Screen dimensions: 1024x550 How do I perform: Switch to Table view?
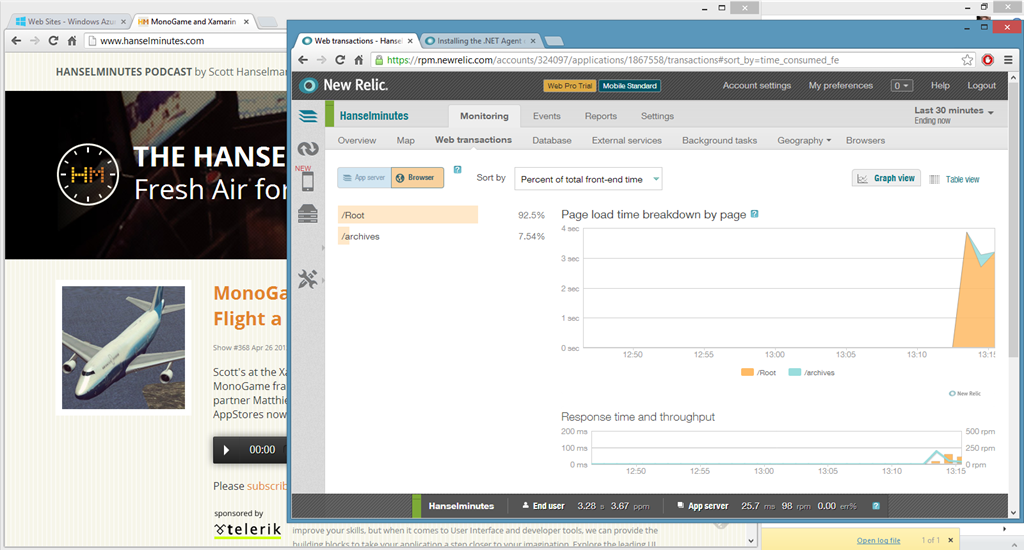pyautogui.click(x=955, y=179)
